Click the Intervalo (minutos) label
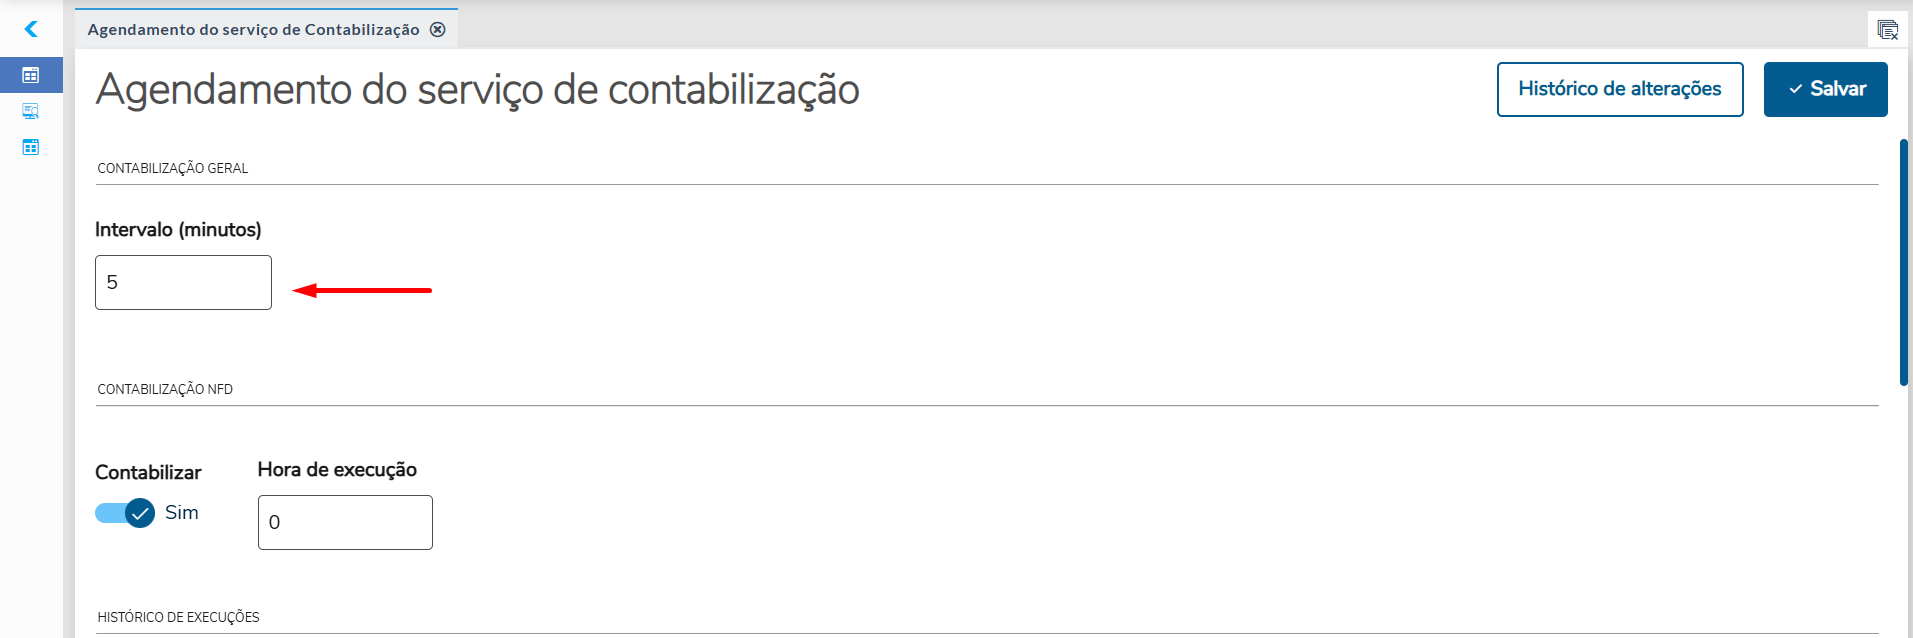This screenshot has width=1913, height=638. (x=178, y=230)
